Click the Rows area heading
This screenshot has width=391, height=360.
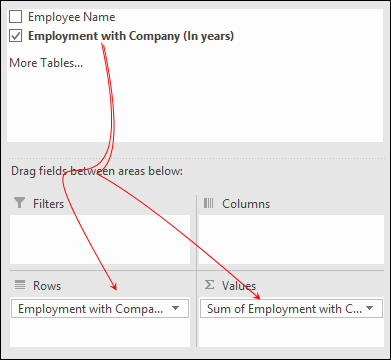[47, 286]
